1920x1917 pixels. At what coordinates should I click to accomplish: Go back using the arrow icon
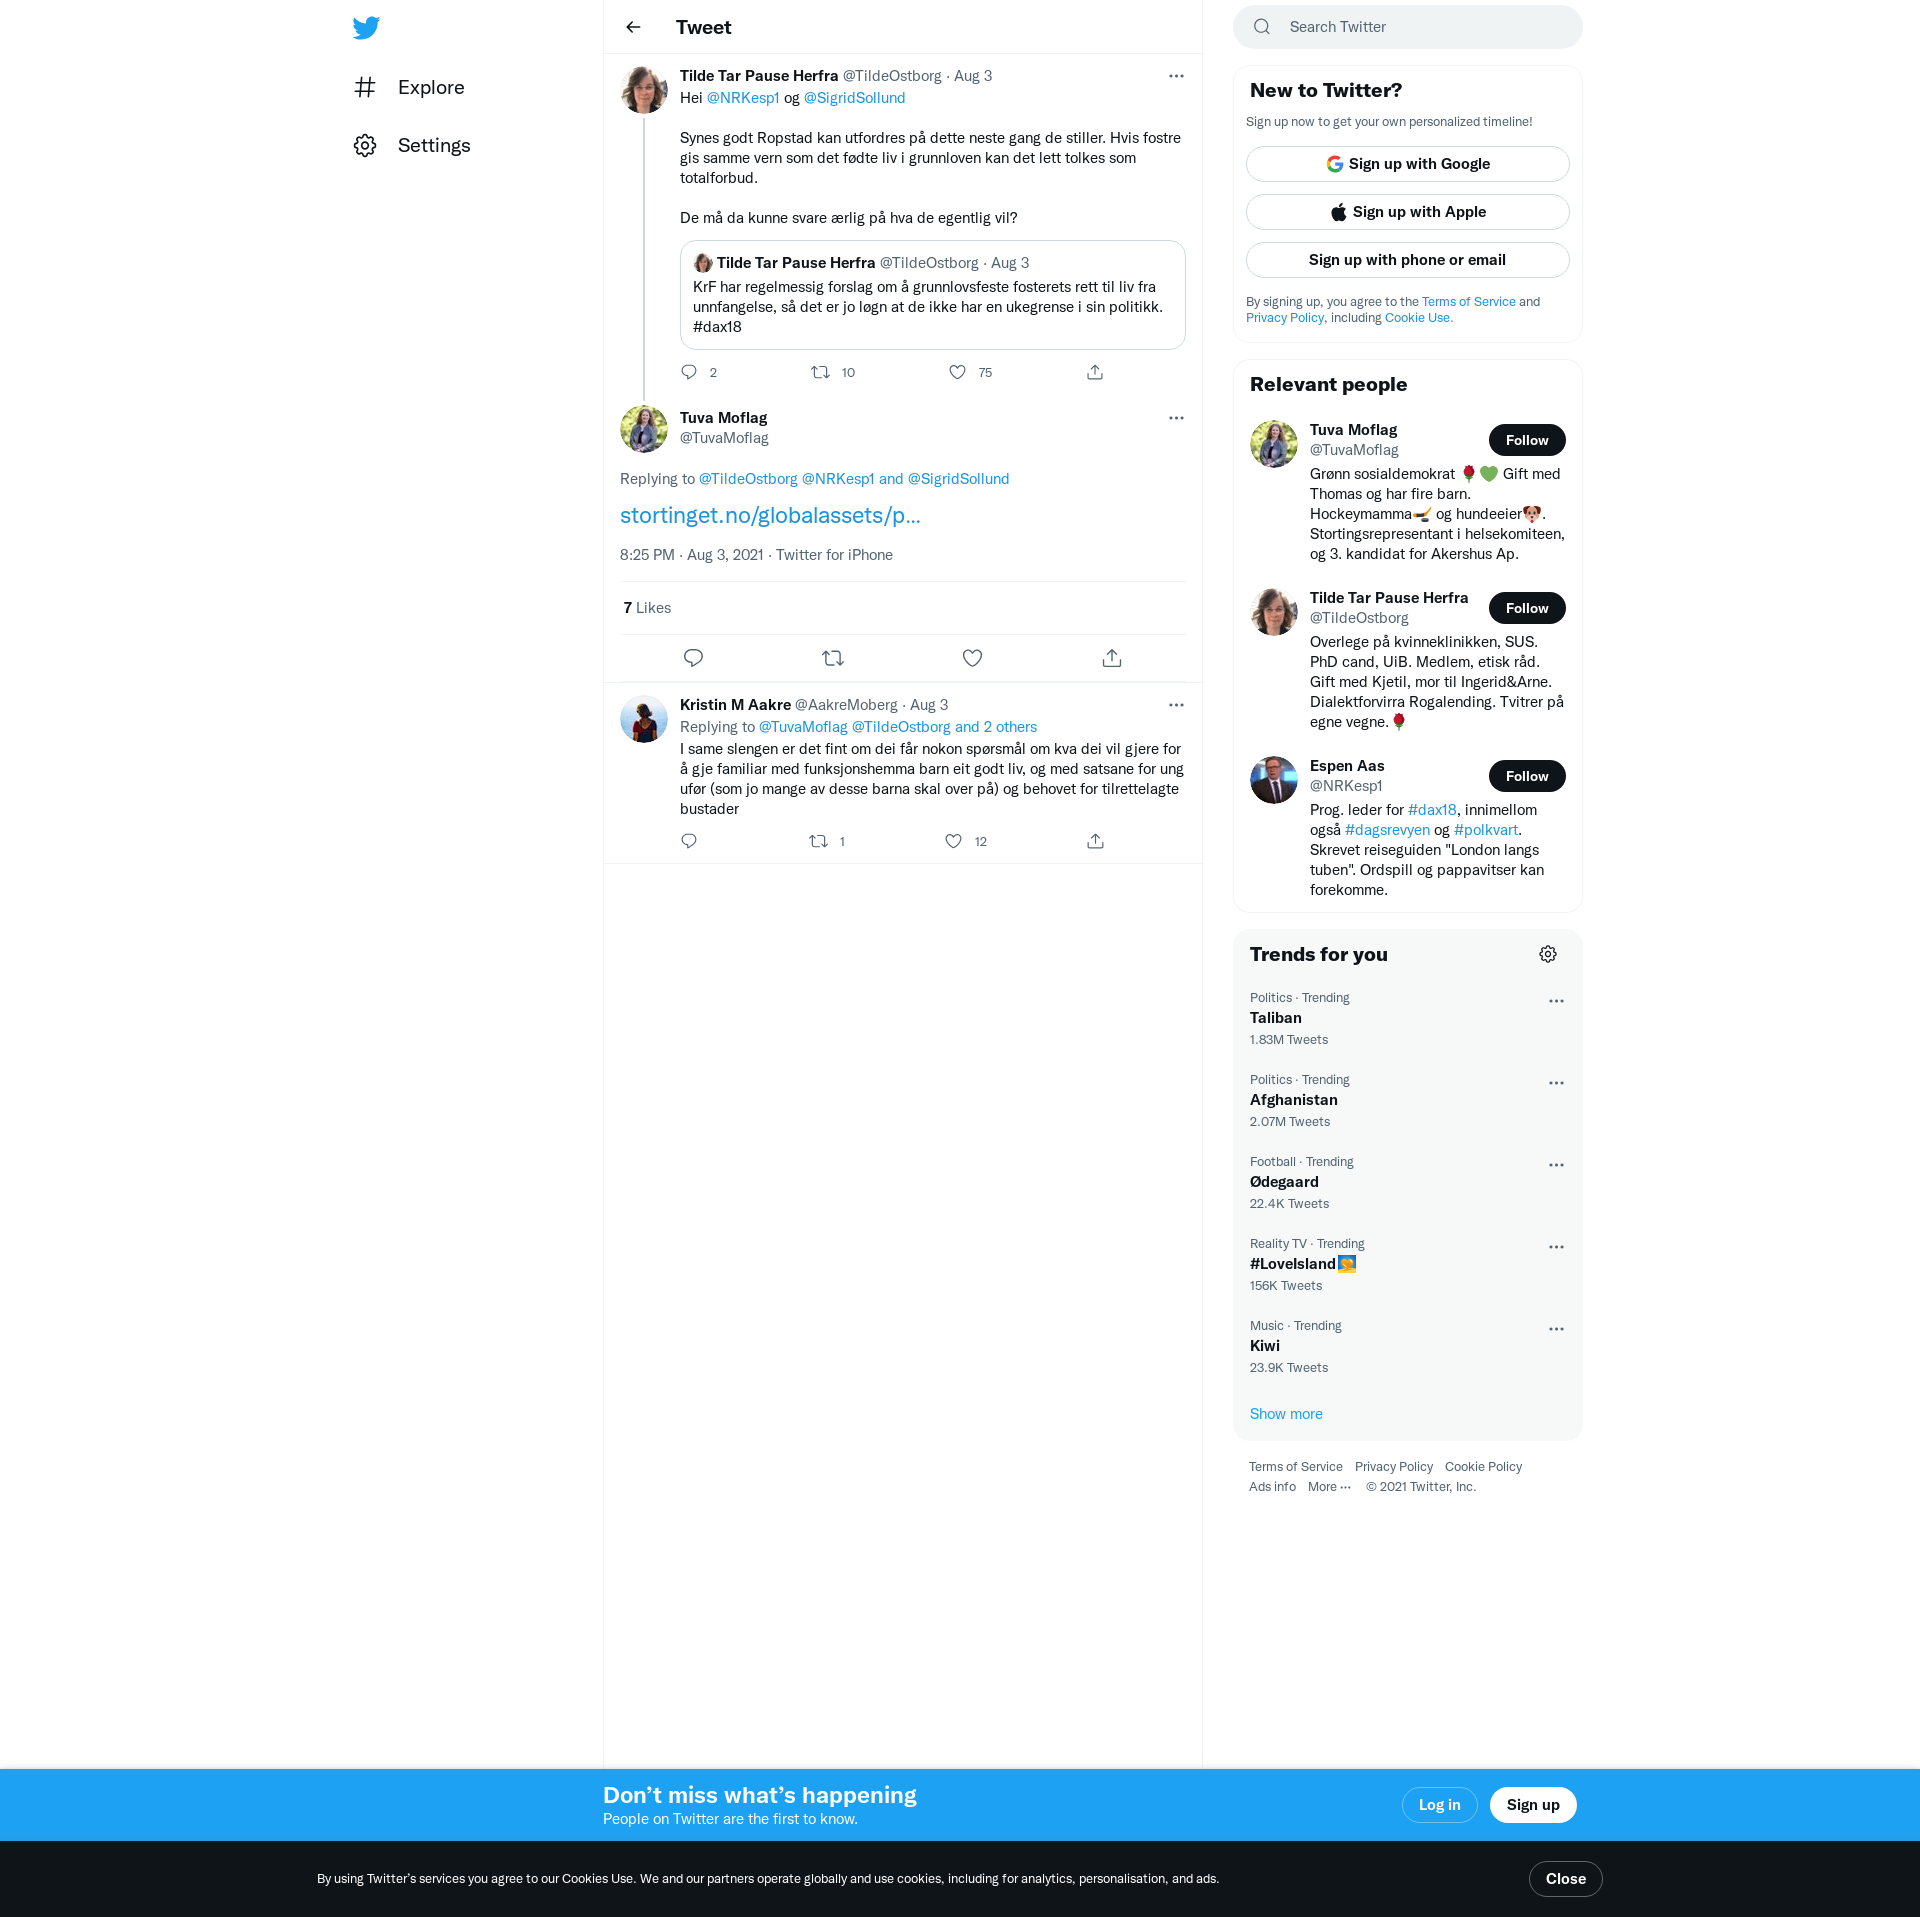tap(633, 27)
